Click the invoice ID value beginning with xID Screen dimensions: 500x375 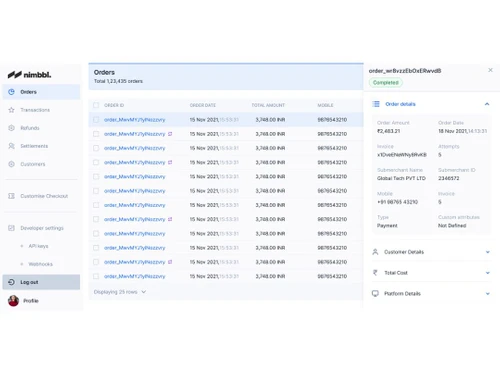coord(402,155)
